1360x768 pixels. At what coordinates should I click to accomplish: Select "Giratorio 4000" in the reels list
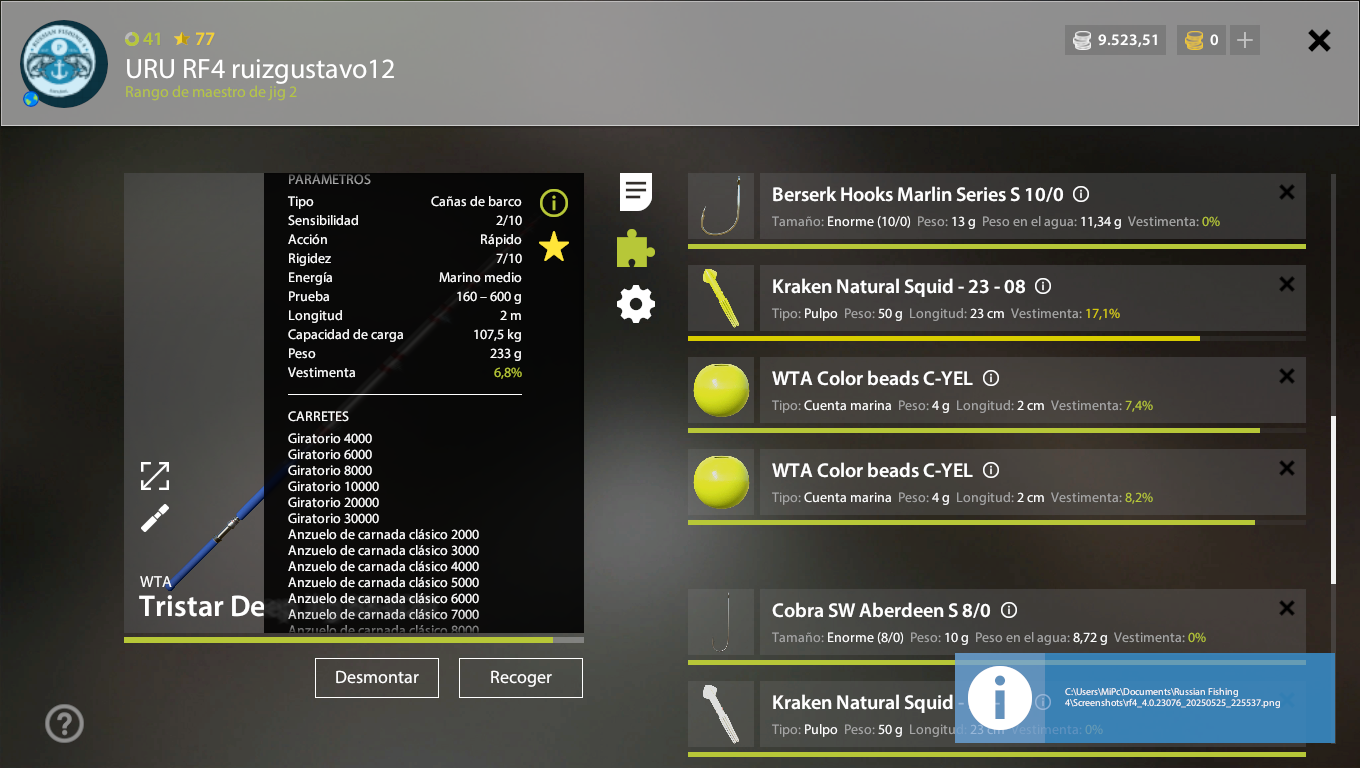330,438
